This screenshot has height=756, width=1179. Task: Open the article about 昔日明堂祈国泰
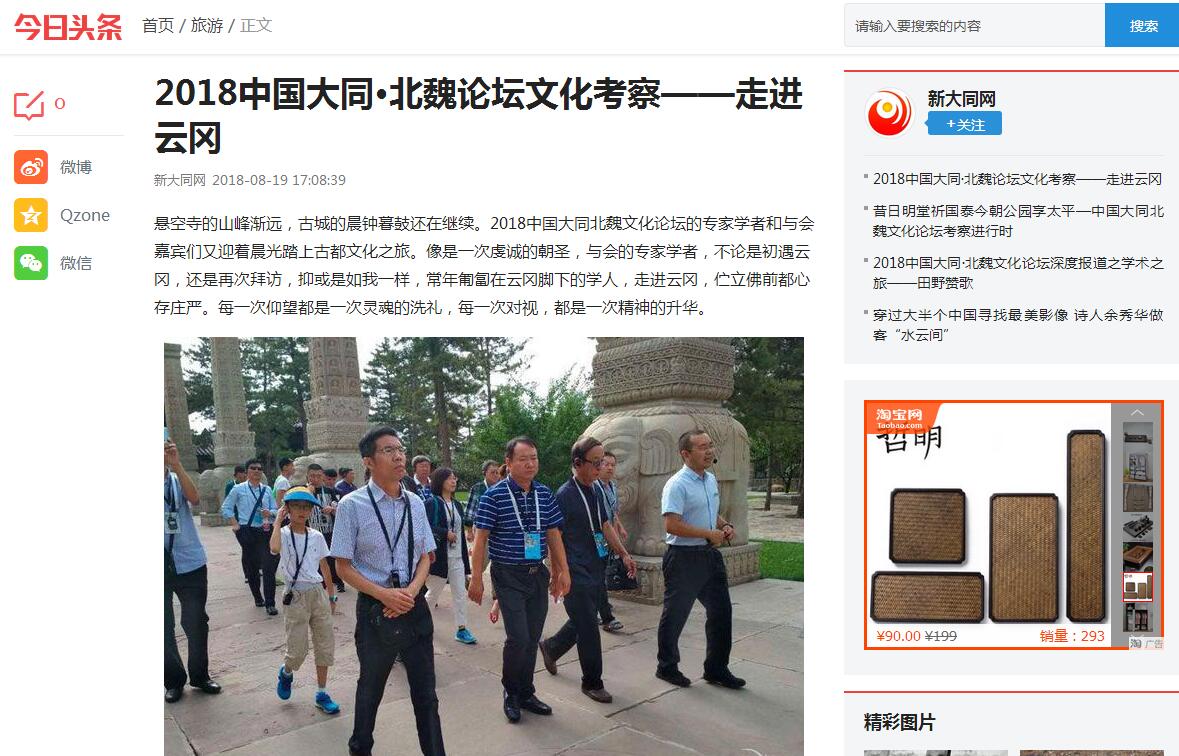1018,221
